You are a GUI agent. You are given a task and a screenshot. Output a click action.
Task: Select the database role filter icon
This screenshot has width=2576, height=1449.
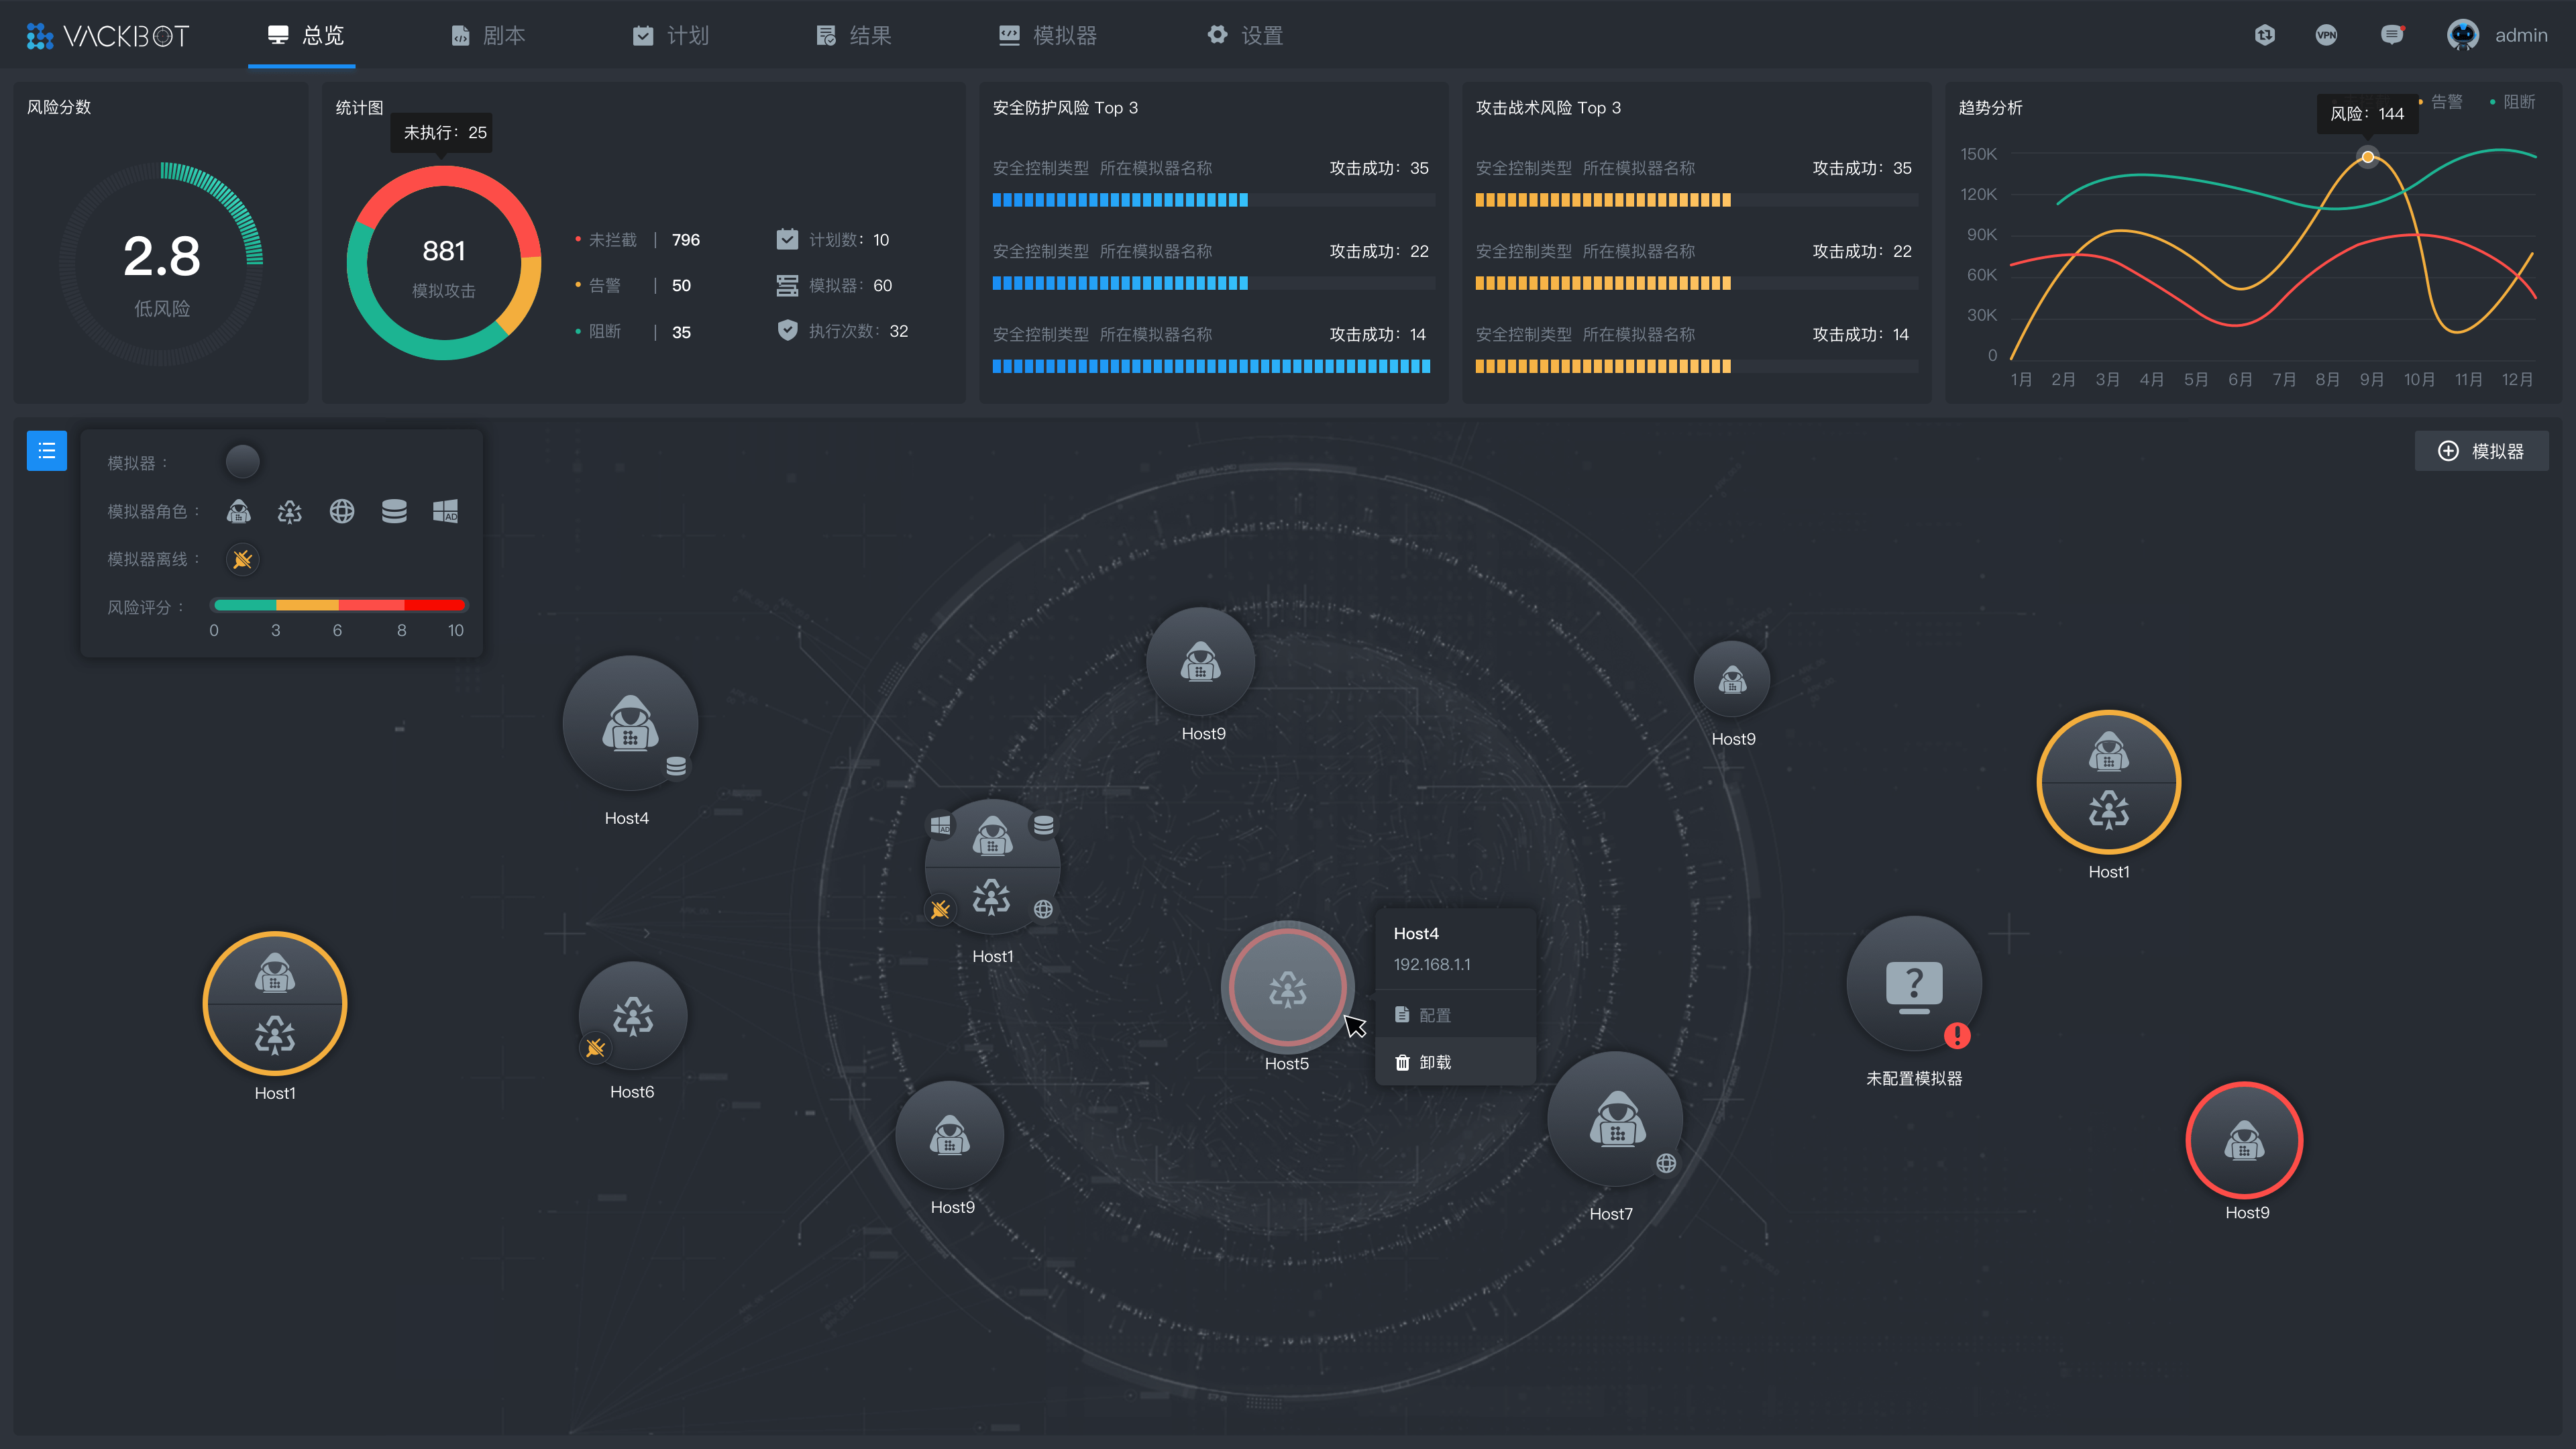point(394,512)
